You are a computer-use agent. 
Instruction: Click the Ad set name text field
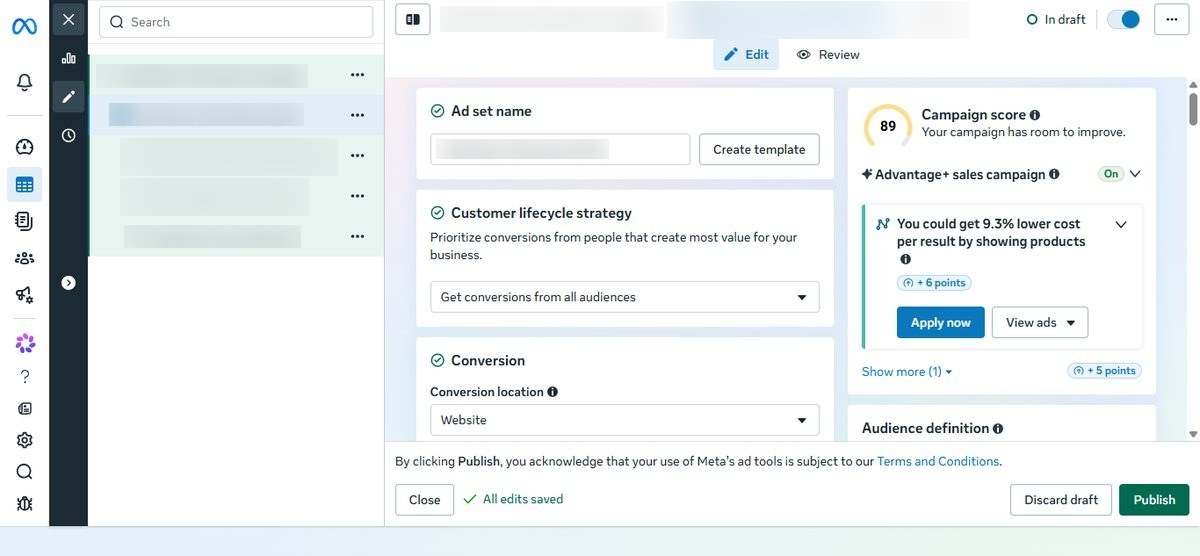tap(560, 149)
